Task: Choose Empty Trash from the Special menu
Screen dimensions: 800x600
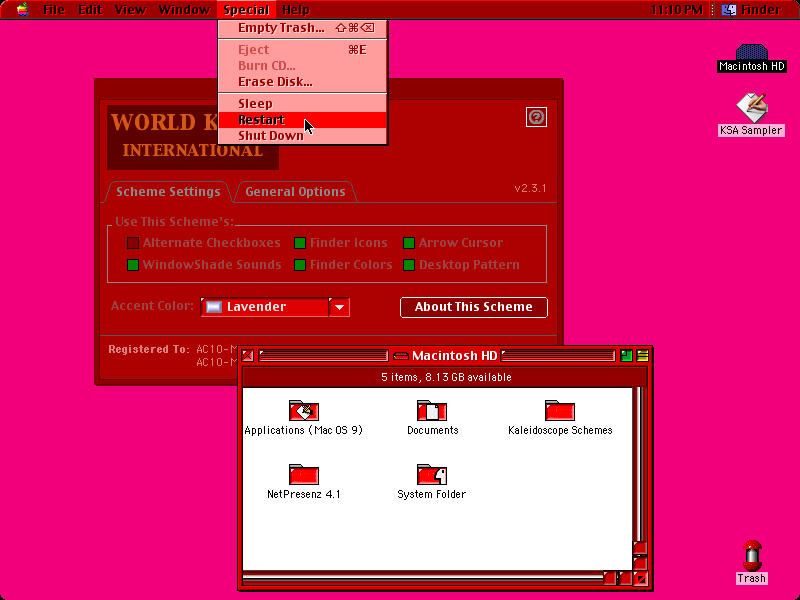Action: tap(303, 28)
